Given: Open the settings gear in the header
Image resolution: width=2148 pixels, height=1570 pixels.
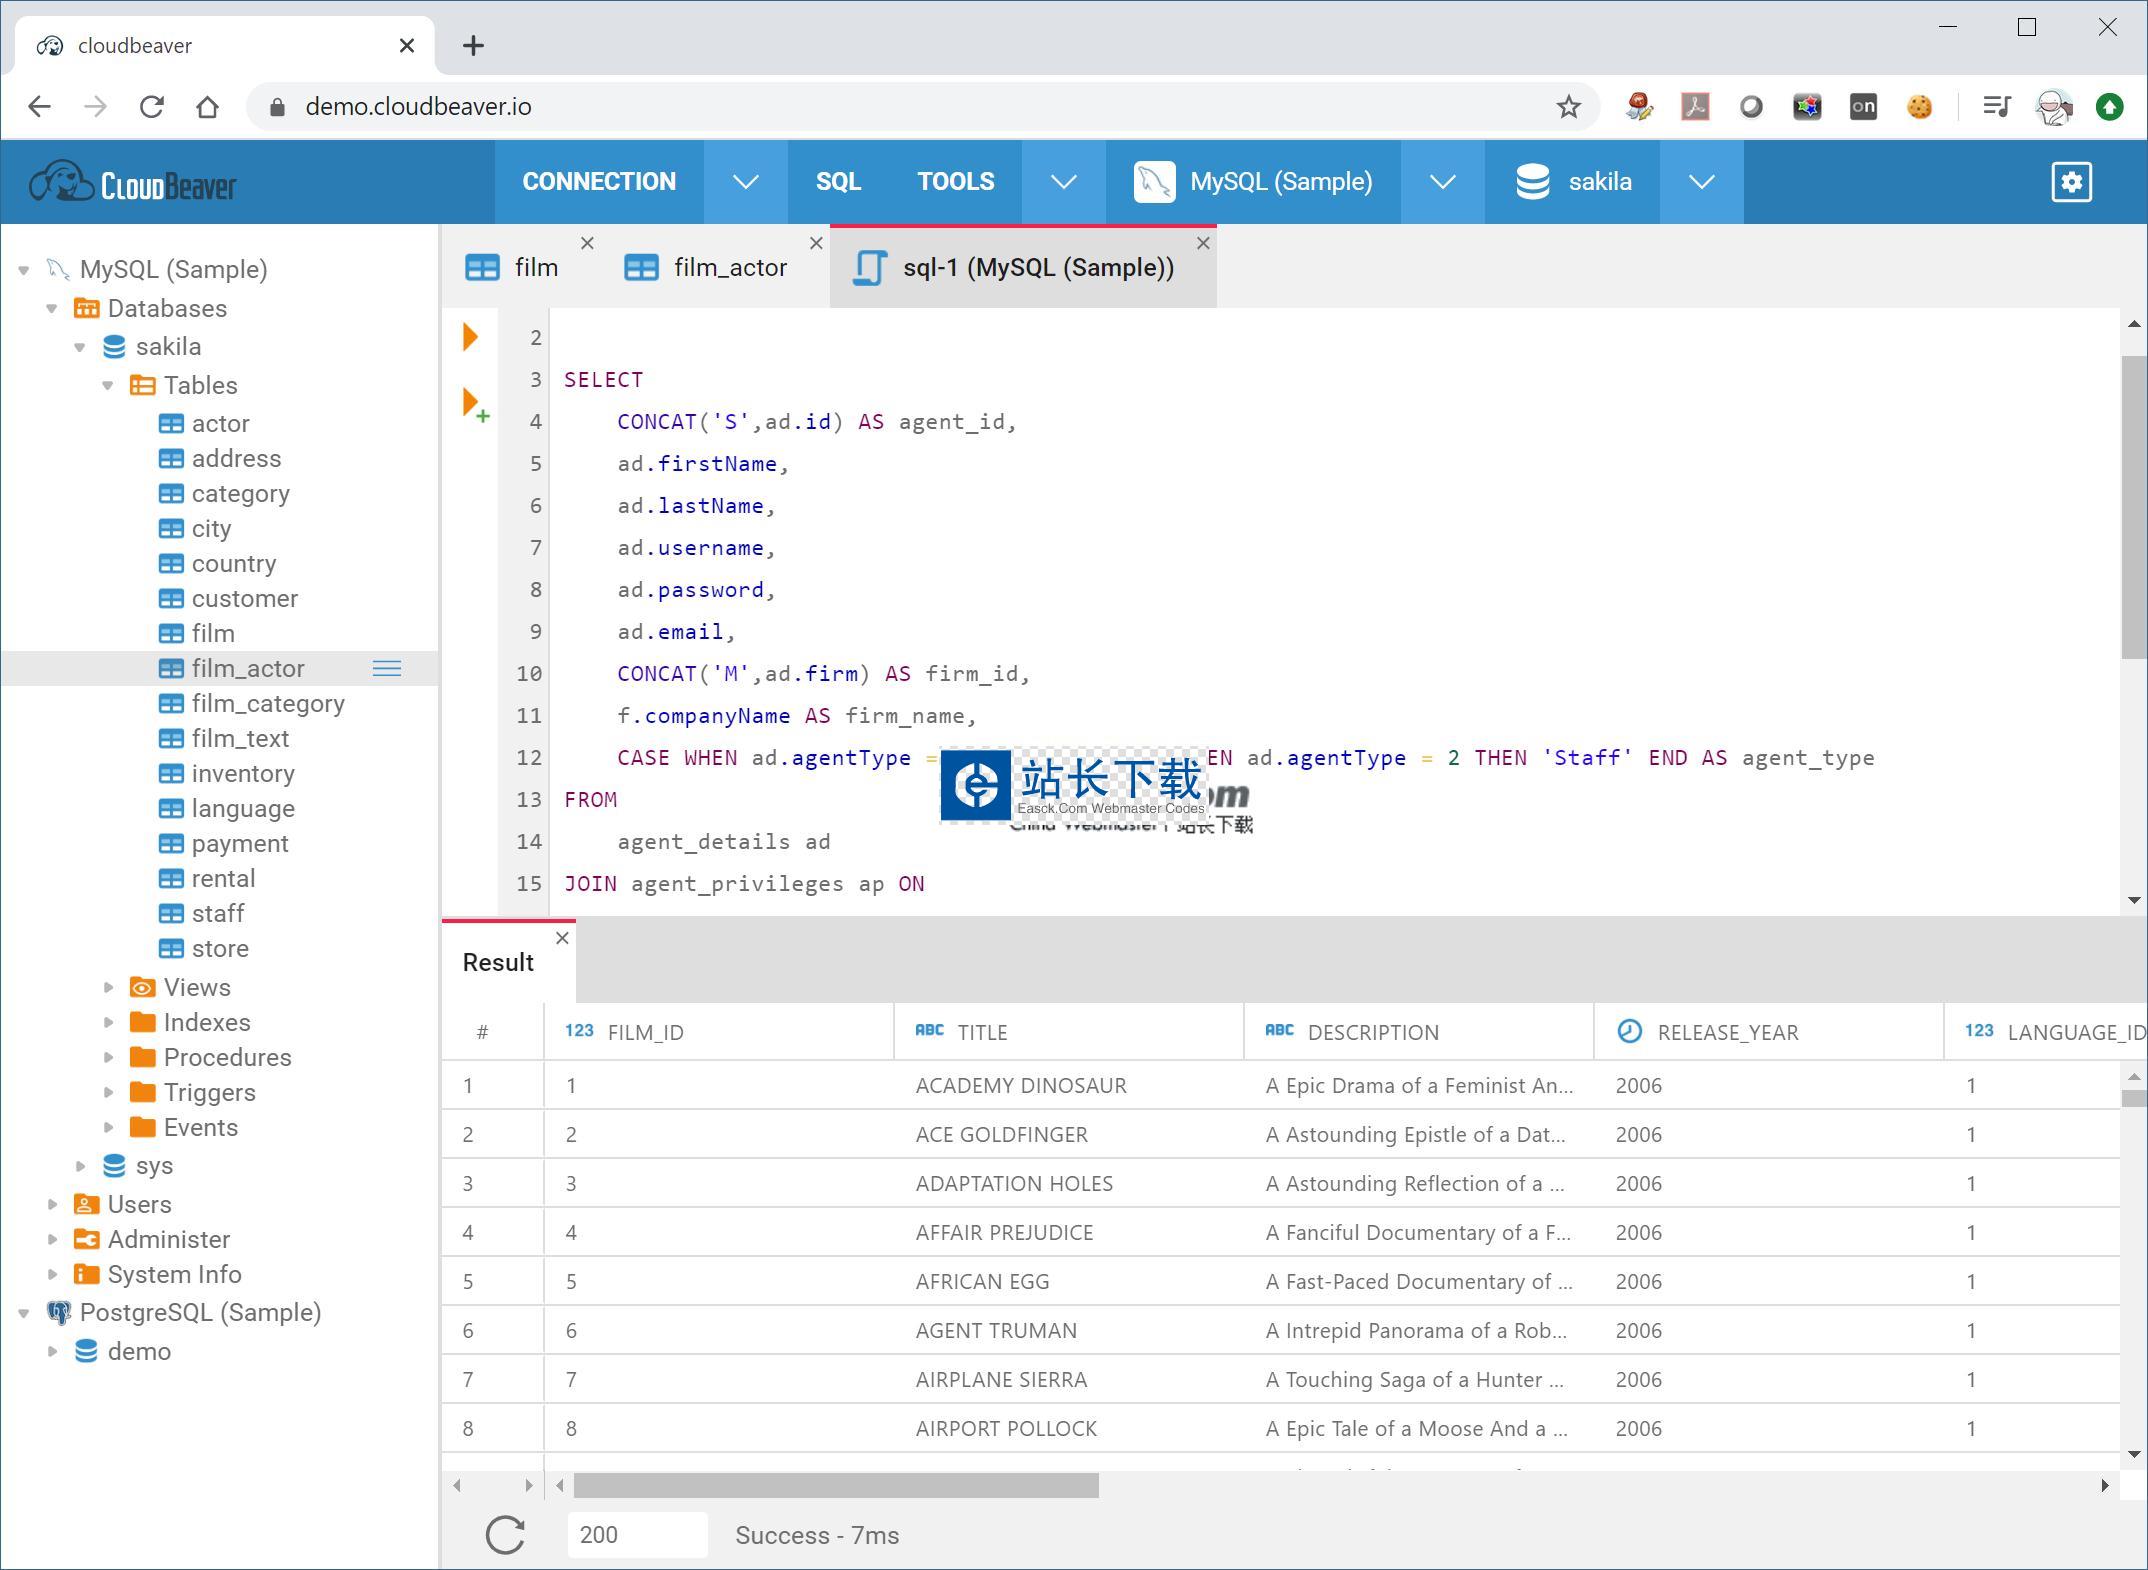Looking at the screenshot, I should (2071, 182).
